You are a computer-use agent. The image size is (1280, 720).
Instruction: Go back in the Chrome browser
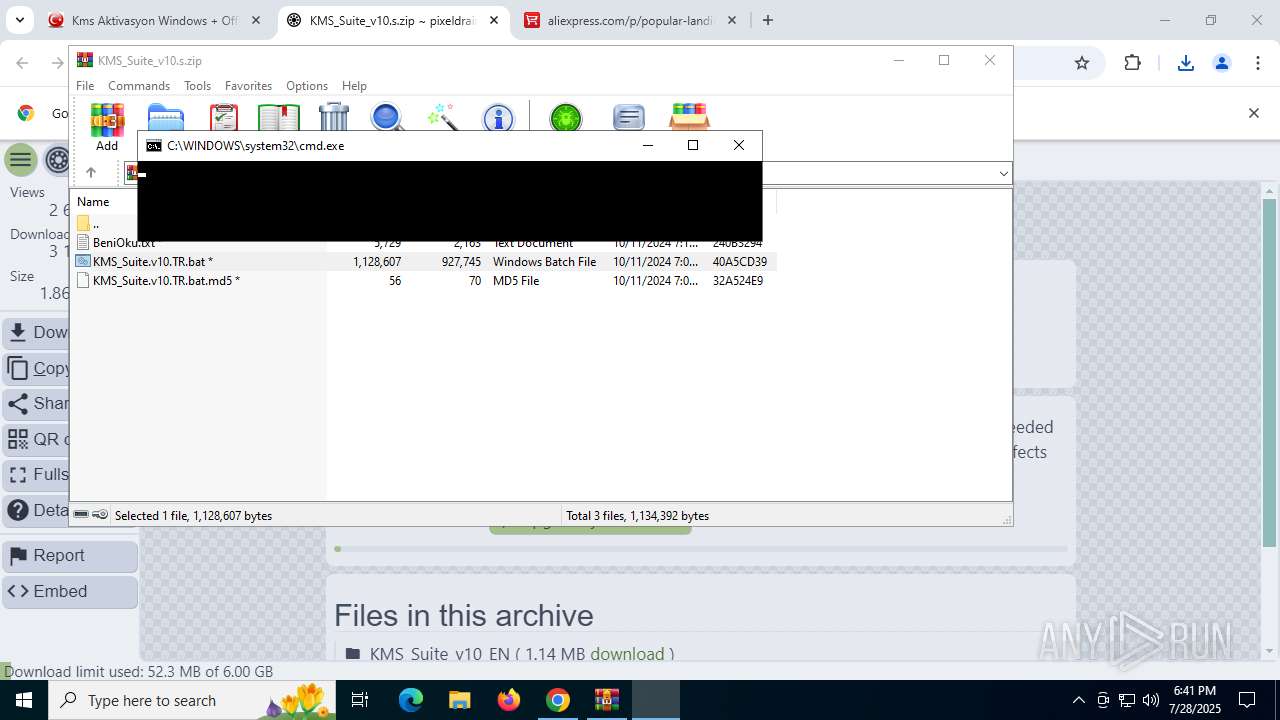[22, 63]
